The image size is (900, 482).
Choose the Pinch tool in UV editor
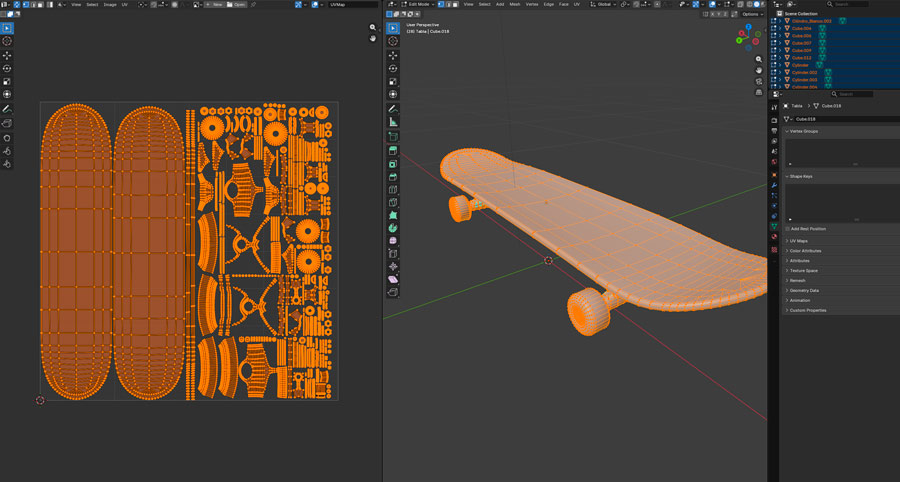7,164
